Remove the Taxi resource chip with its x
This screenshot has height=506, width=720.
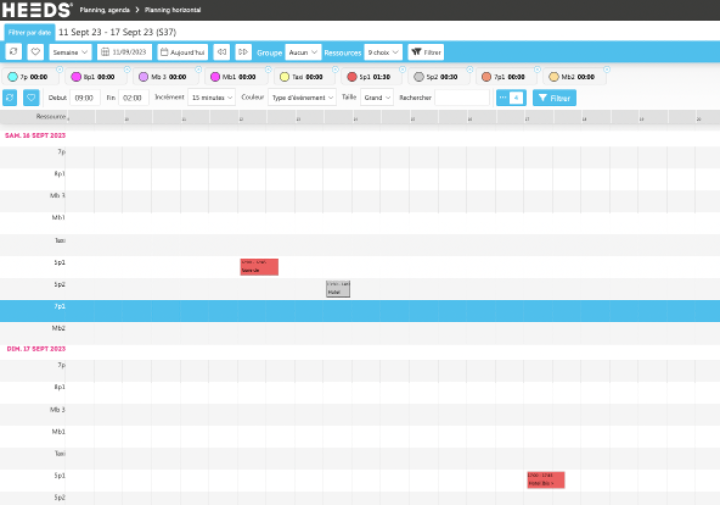click(x=335, y=69)
